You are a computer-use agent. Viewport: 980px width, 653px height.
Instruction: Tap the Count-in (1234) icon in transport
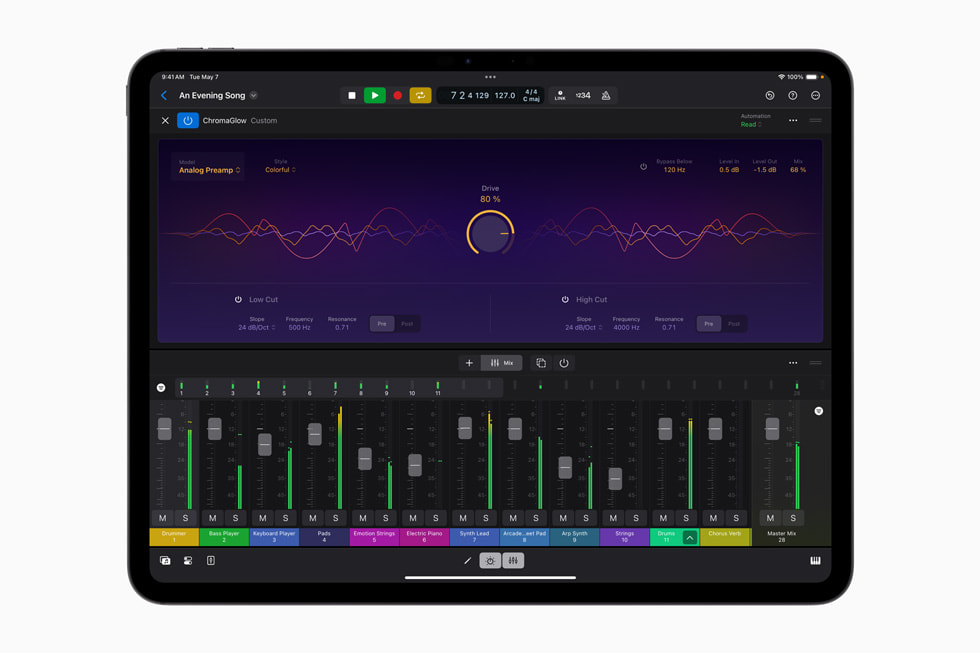click(585, 94)
